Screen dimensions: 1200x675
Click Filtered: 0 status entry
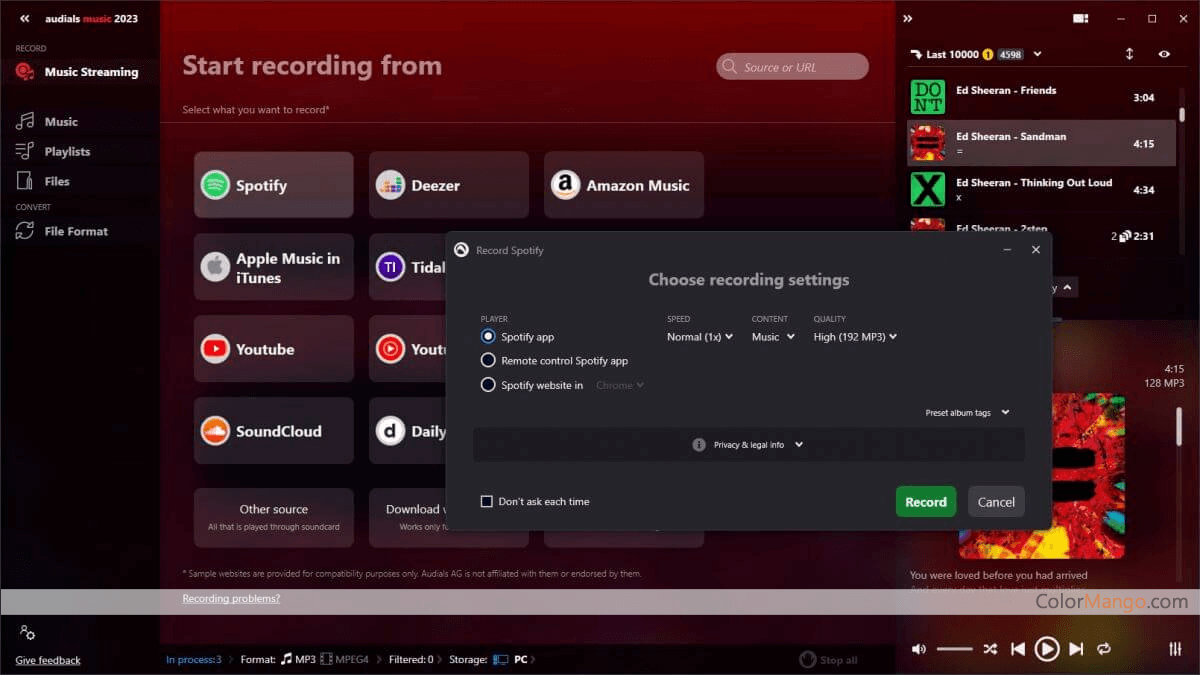[x=410, y=660]
